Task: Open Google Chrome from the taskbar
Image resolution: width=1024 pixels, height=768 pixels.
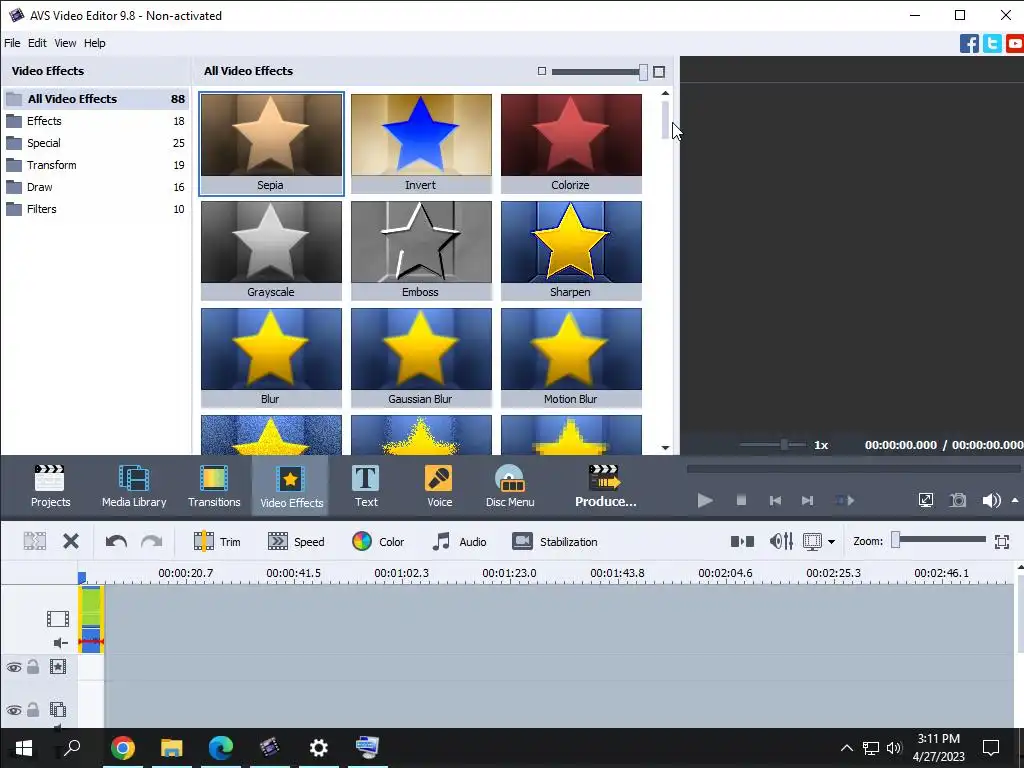Action: (122, 747)
